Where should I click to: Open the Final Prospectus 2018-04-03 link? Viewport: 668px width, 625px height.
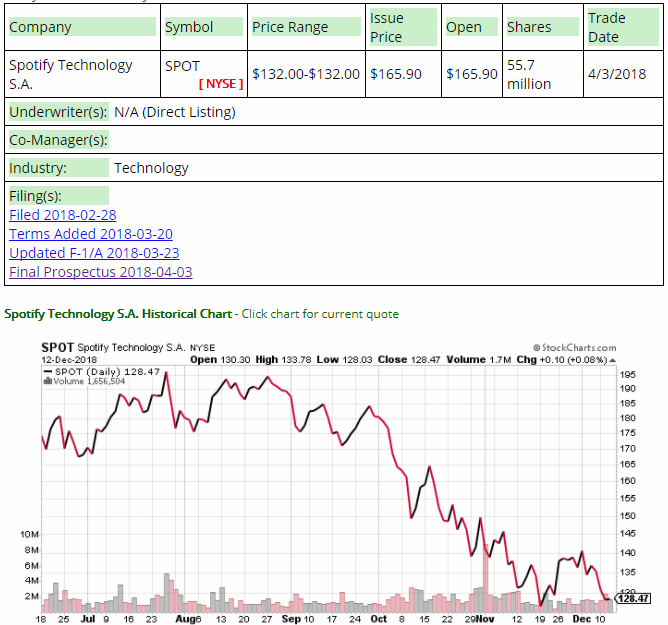(x=101, y=272)
